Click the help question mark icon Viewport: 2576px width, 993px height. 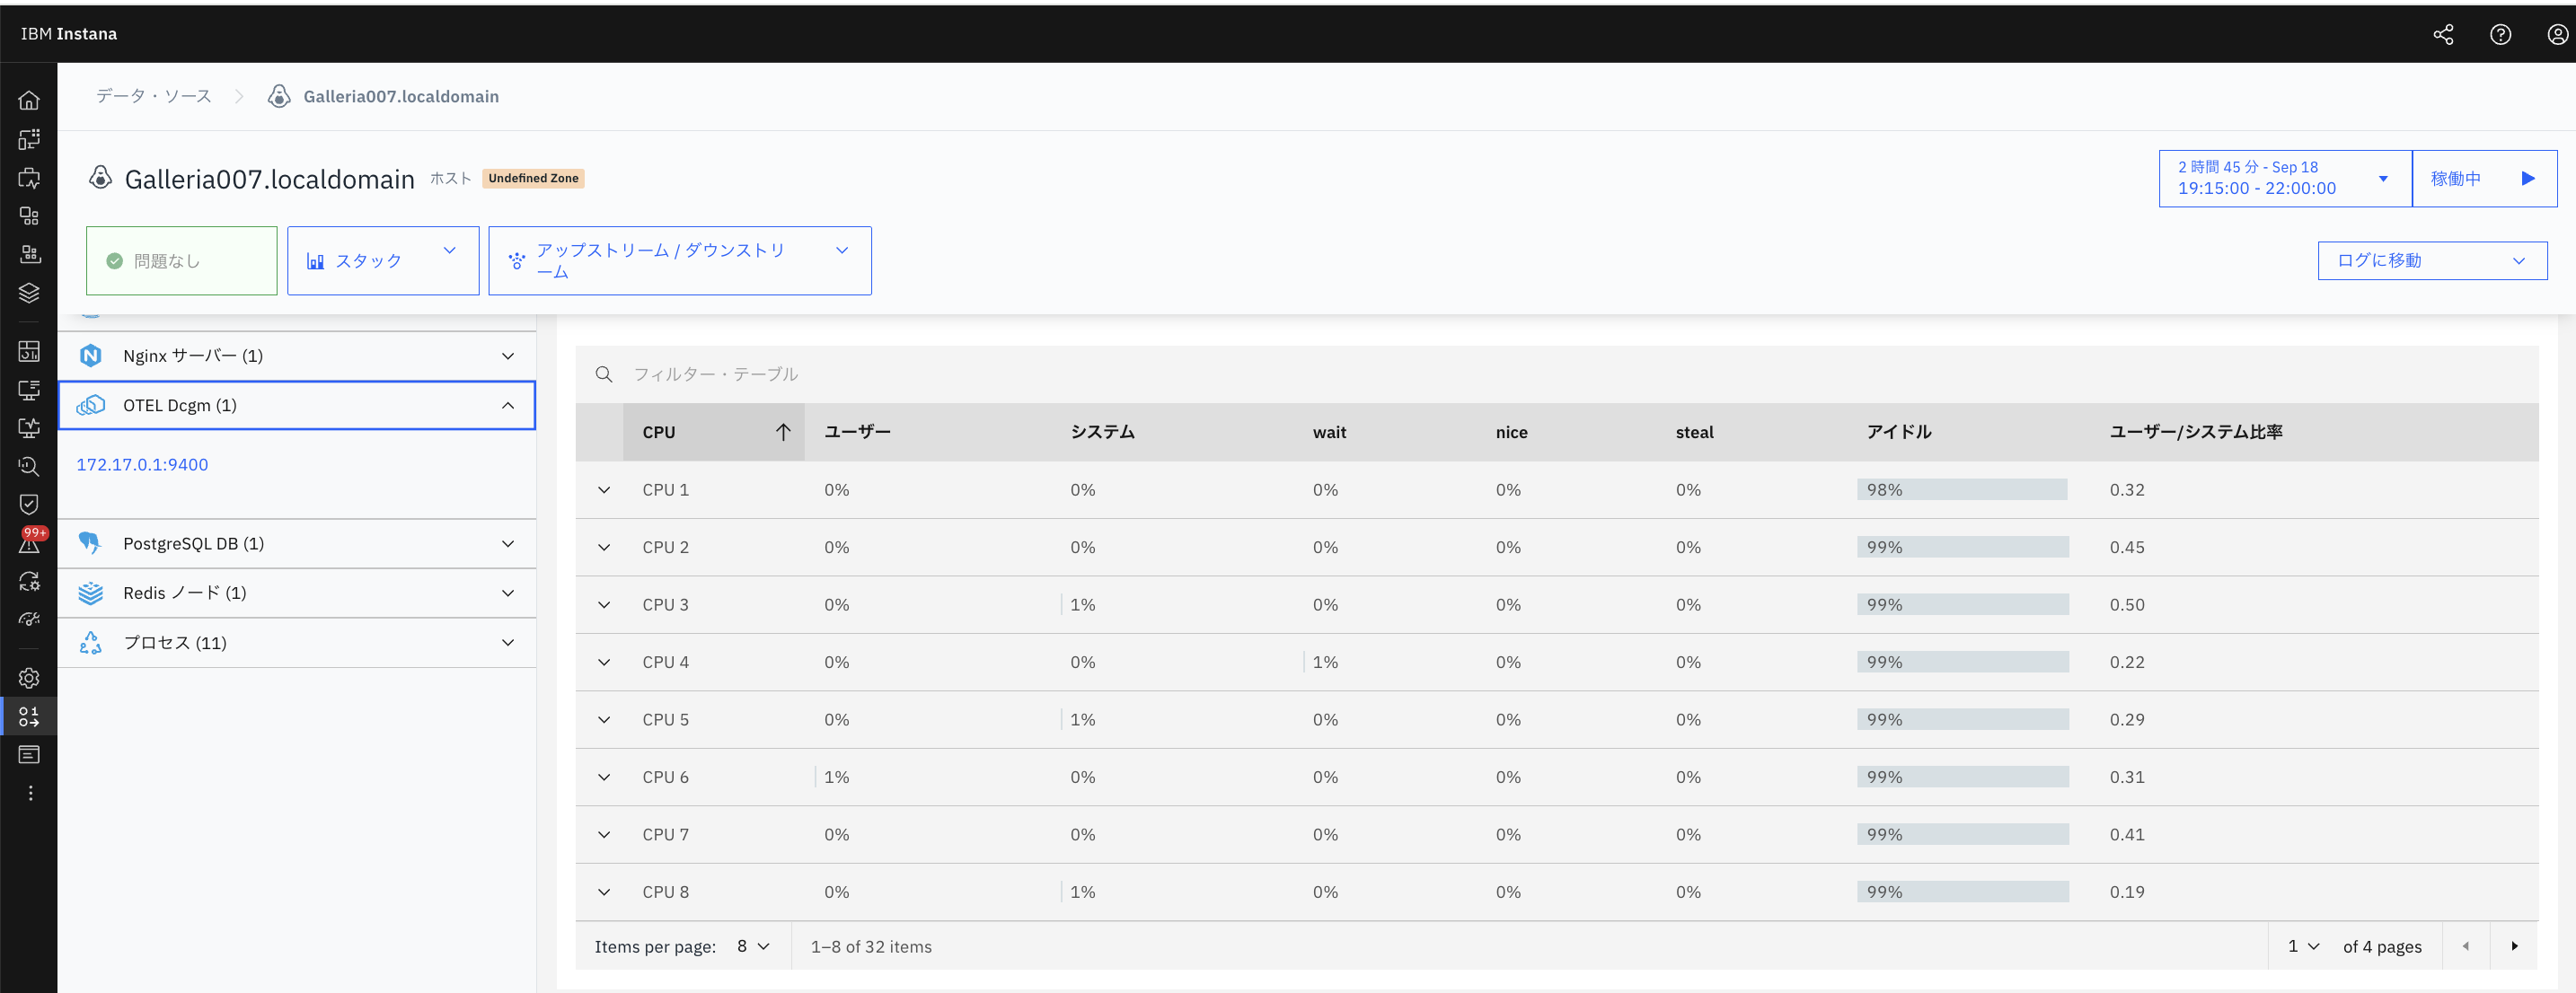tap(2500, 35)
